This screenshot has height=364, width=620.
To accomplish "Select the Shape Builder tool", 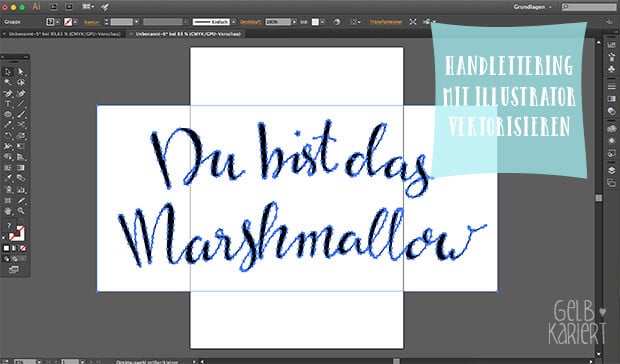I will tap(8, 157).
